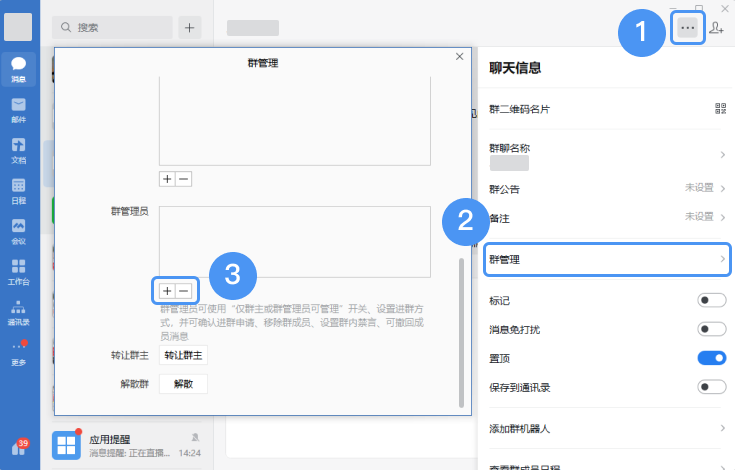Open the 添加群机器人 row

(x=607, y=428)
